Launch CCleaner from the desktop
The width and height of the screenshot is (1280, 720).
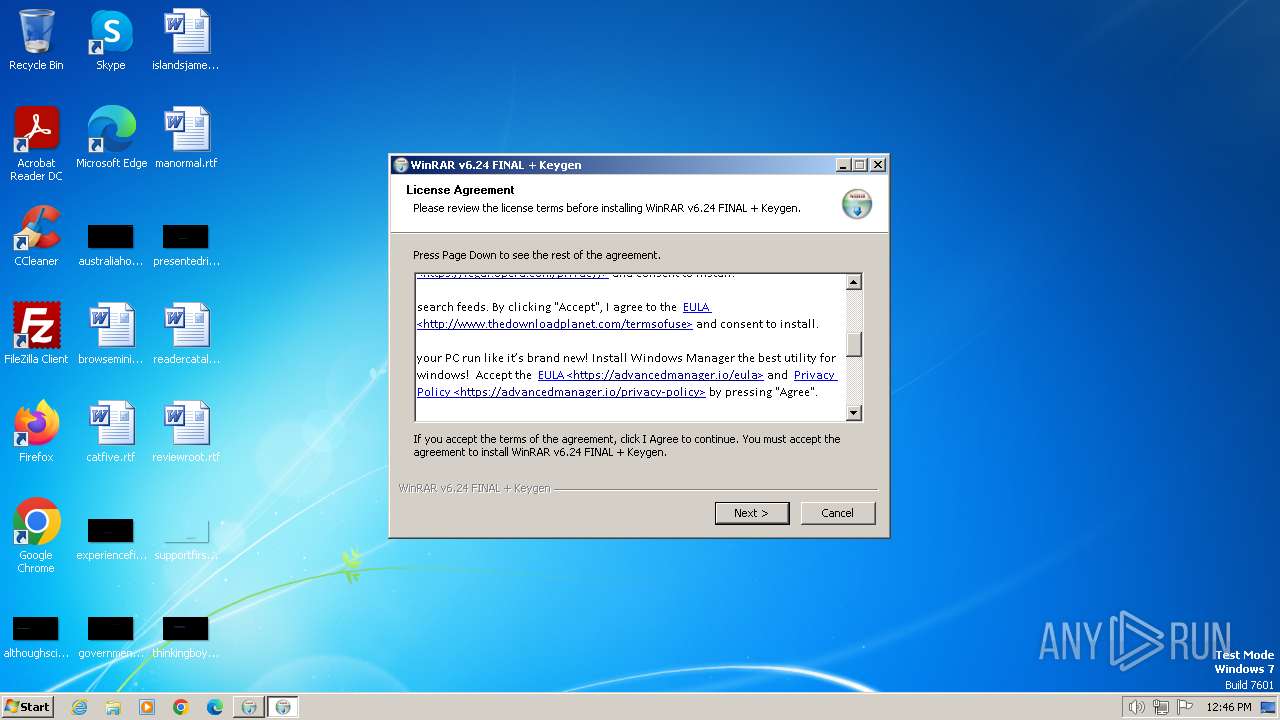36,236
